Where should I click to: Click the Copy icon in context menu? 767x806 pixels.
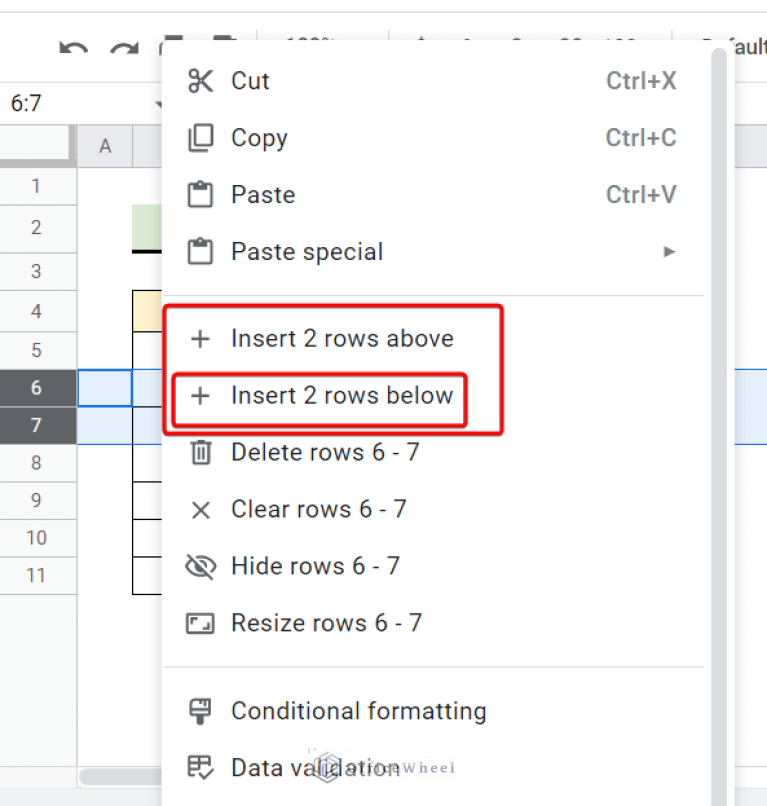[201, 138]
